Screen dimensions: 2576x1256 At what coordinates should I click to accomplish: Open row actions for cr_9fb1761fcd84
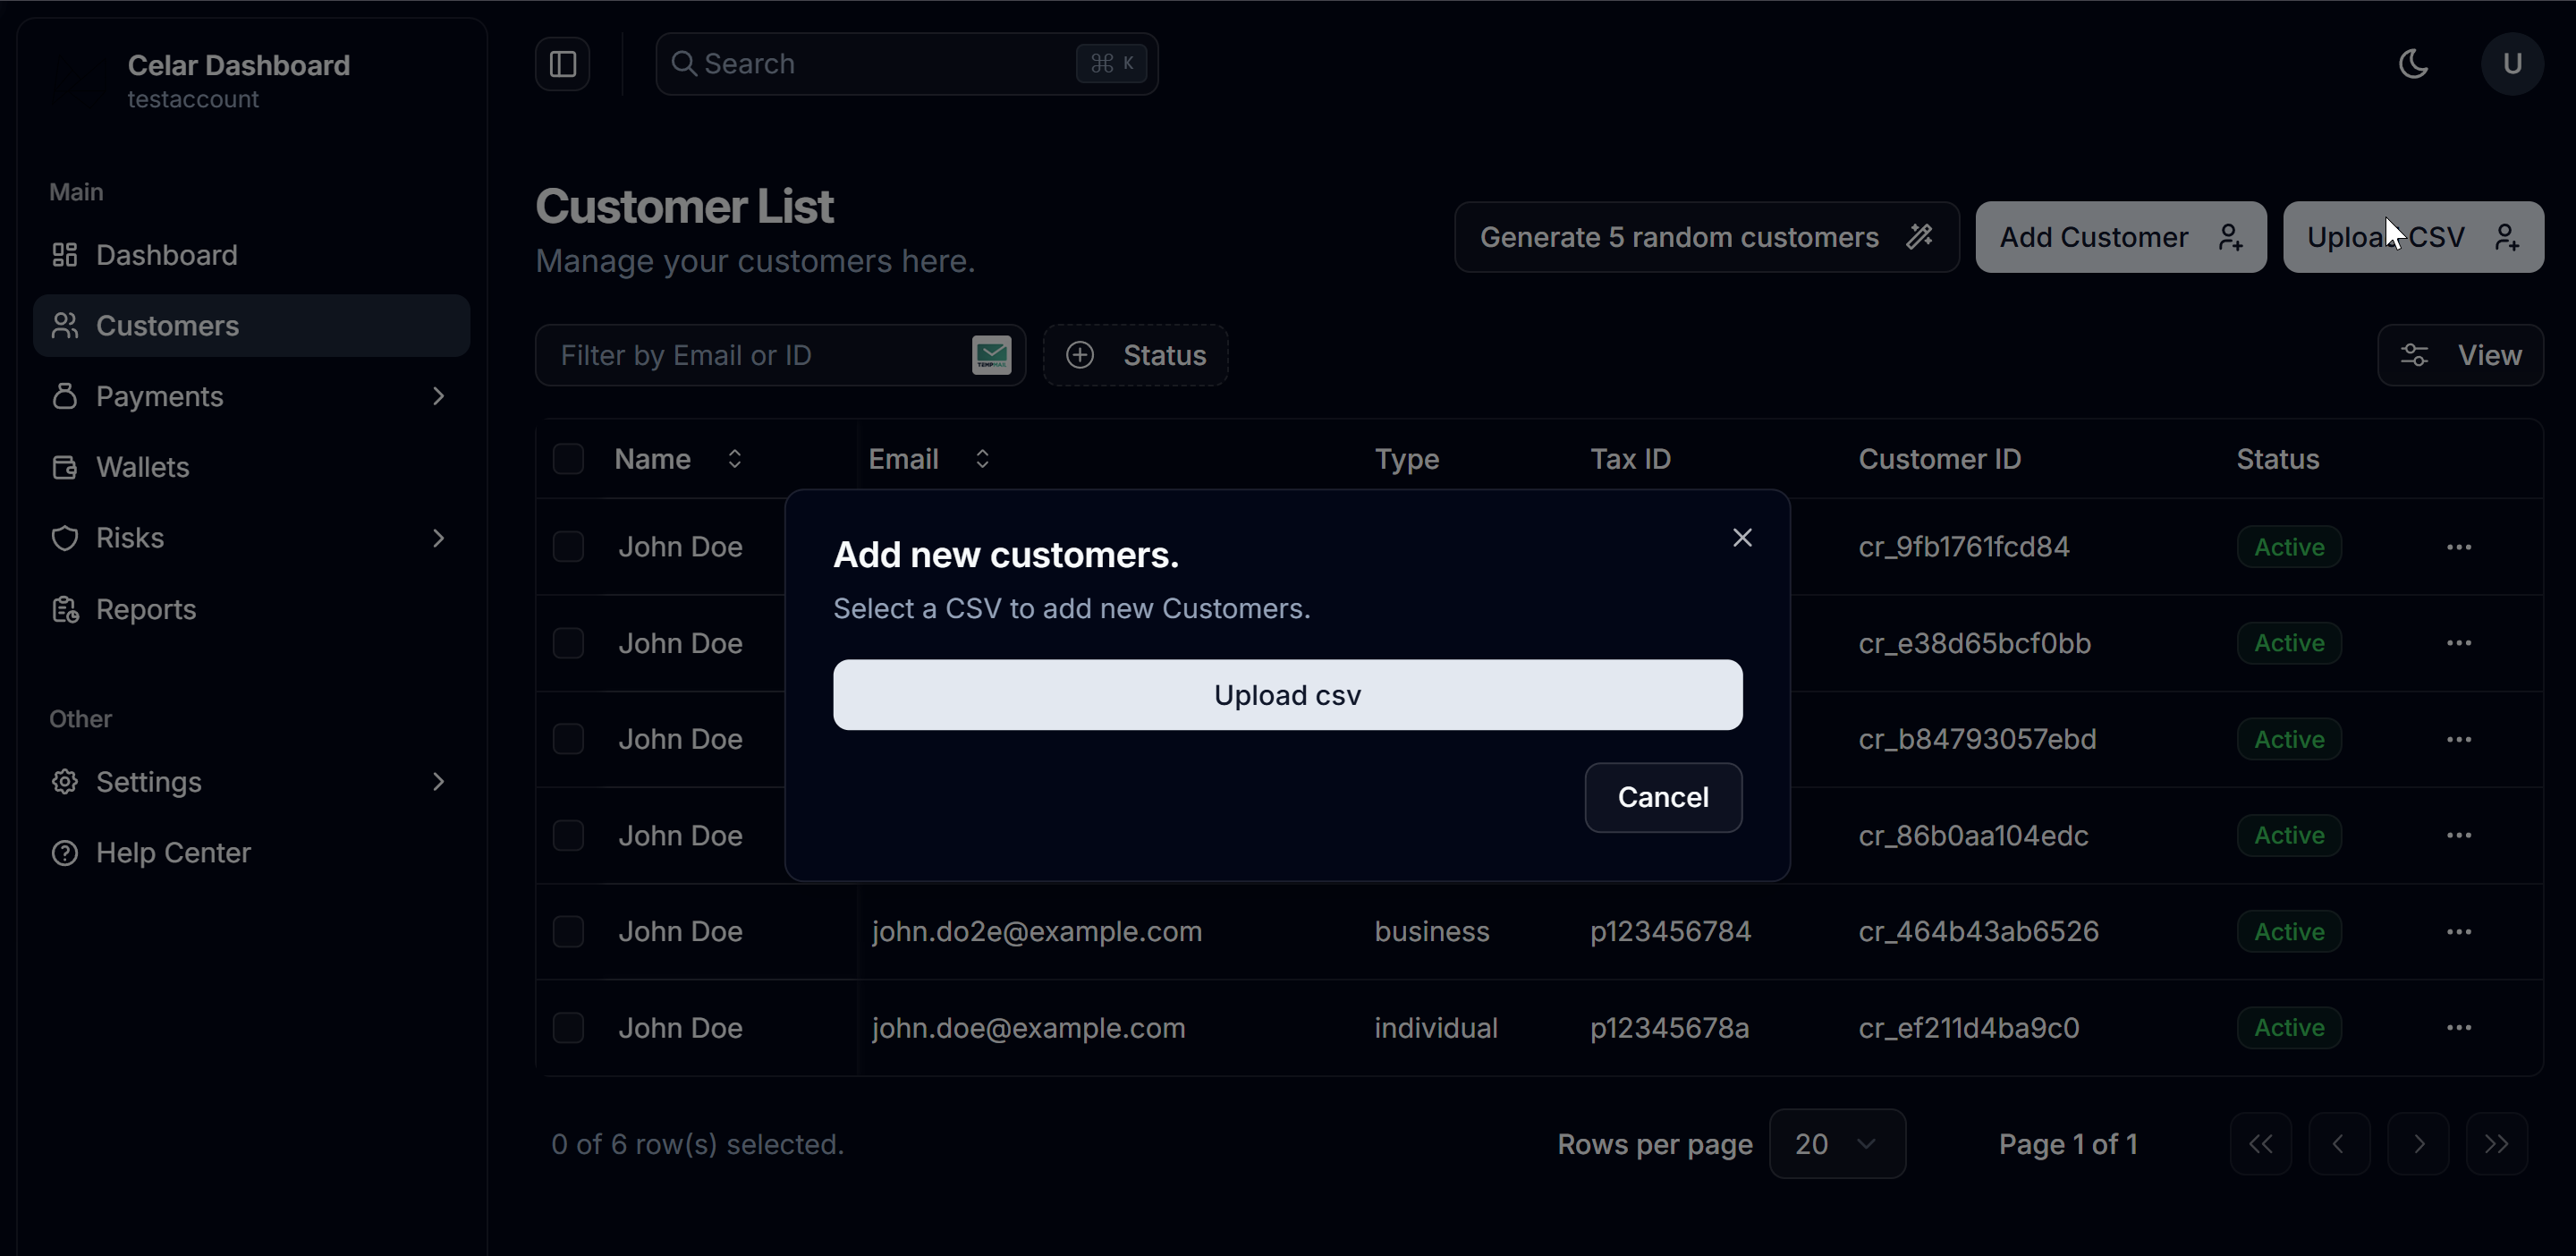[2458, 547]
